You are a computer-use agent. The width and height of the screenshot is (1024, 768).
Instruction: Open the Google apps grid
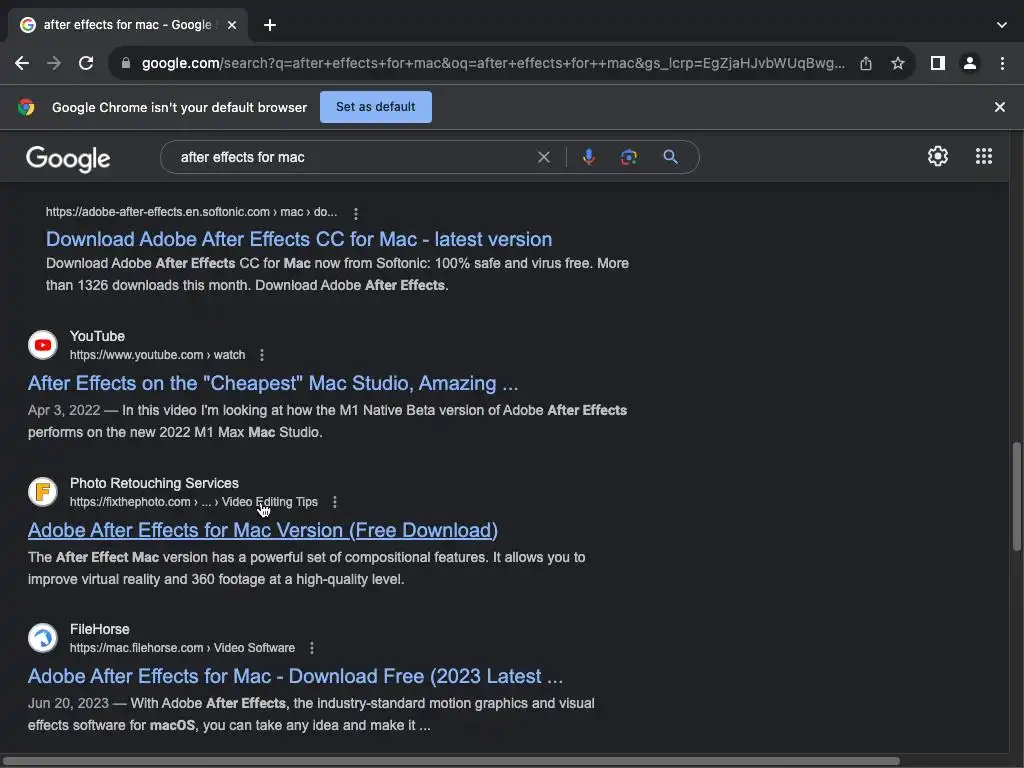[x=984, y=156]
